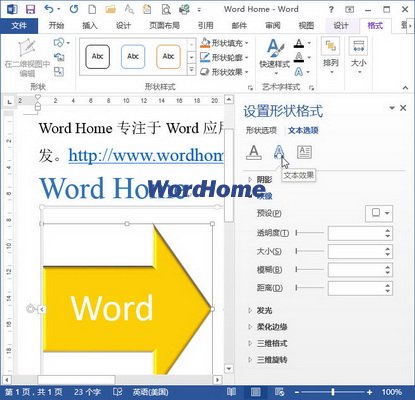
Task: Select the blue outline Abc shape style
Action: [x=133, y=57]
